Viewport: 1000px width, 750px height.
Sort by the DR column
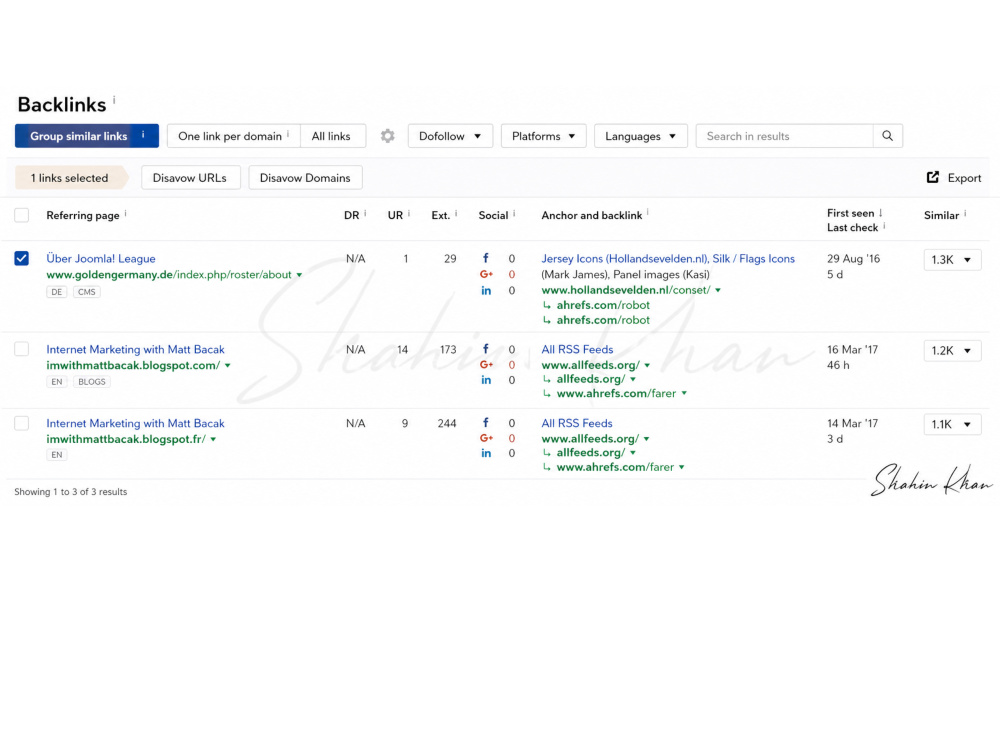pos(351,216)
